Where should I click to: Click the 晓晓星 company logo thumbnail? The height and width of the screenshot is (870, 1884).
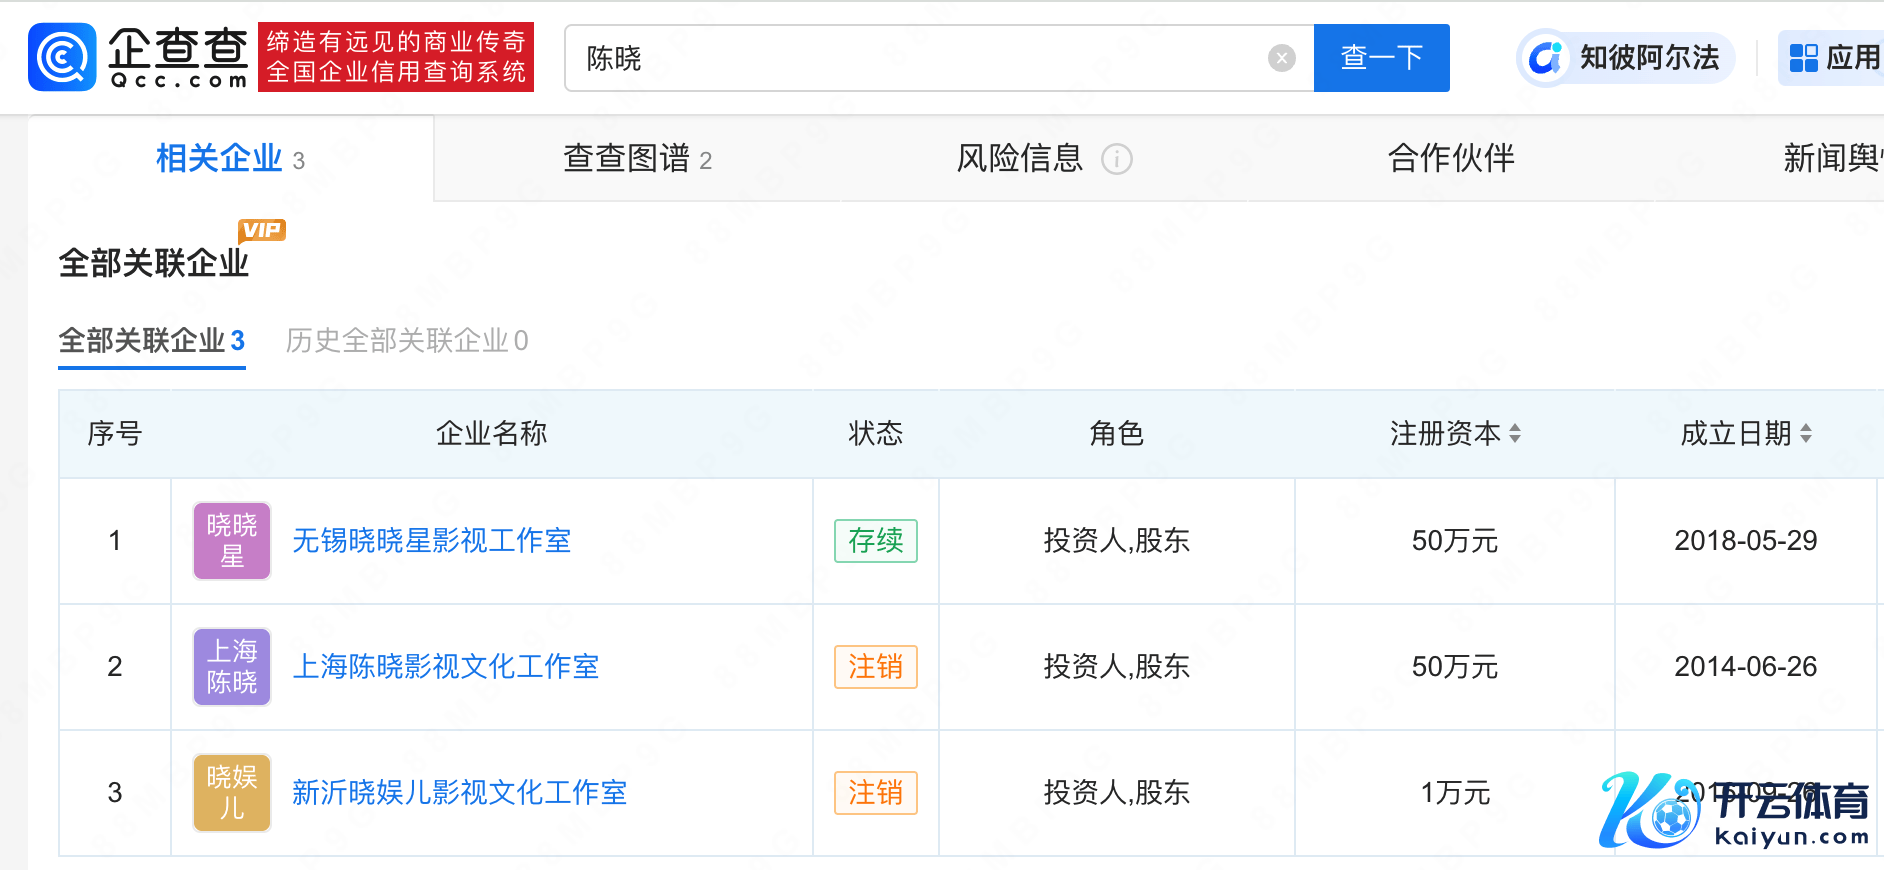[x=232, y=541]
